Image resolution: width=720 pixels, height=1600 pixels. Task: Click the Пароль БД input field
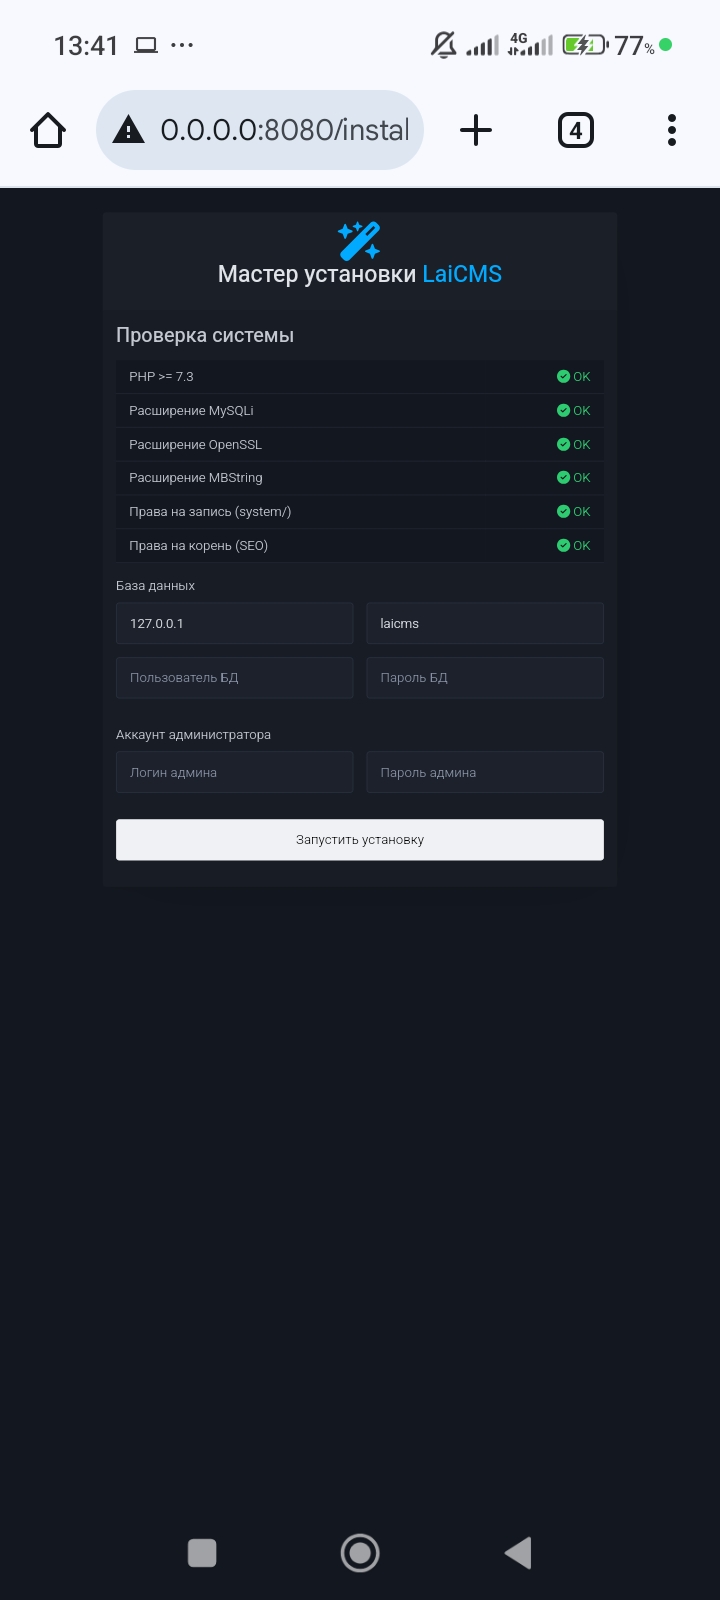[x=484, y=678]
